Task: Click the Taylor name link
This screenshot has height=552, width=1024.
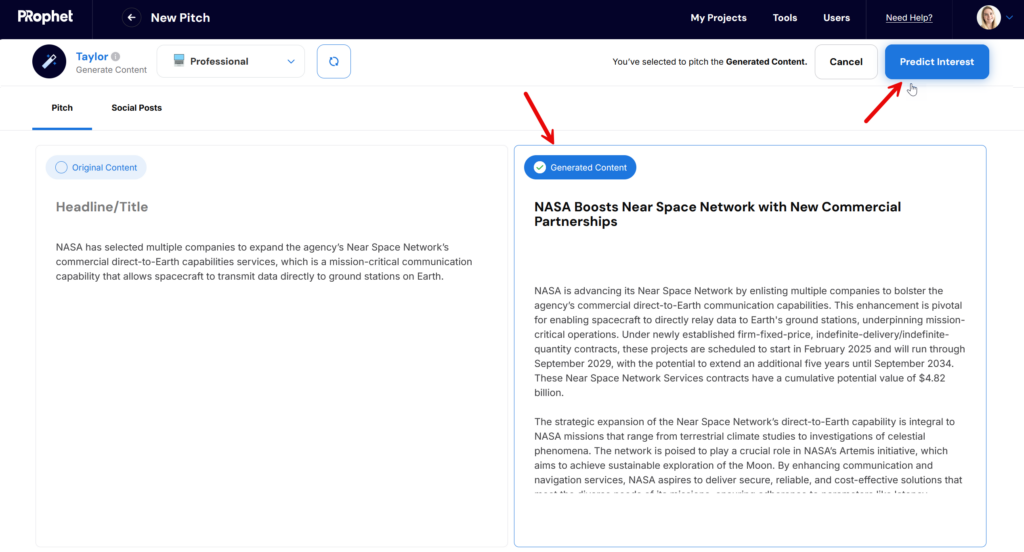Action: tap(91, 56)
